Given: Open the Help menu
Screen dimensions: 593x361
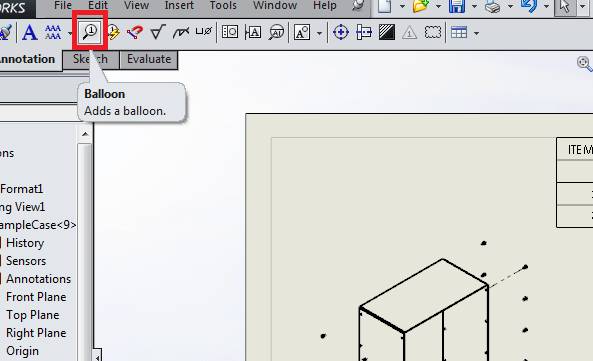Looking at the screenshot, I should (324, 5).
